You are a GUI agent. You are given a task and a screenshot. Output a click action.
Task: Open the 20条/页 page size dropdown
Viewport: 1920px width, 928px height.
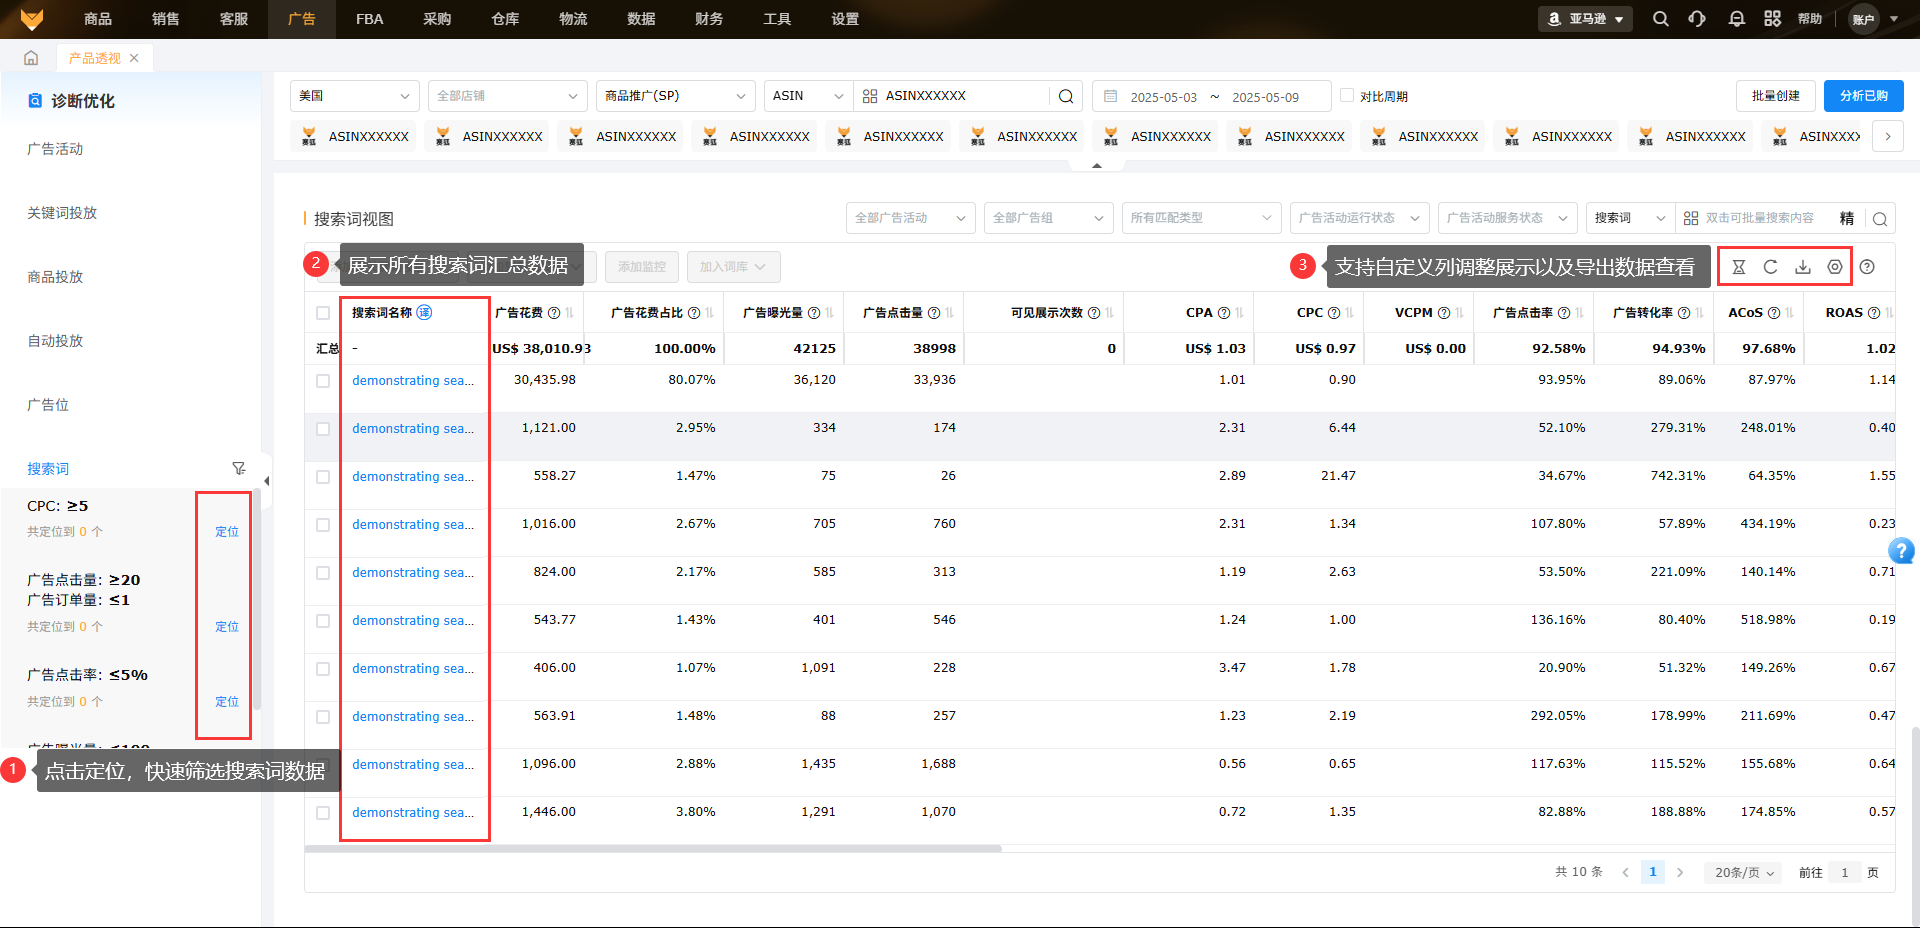pyautogui.click(x=1744, y=872)
